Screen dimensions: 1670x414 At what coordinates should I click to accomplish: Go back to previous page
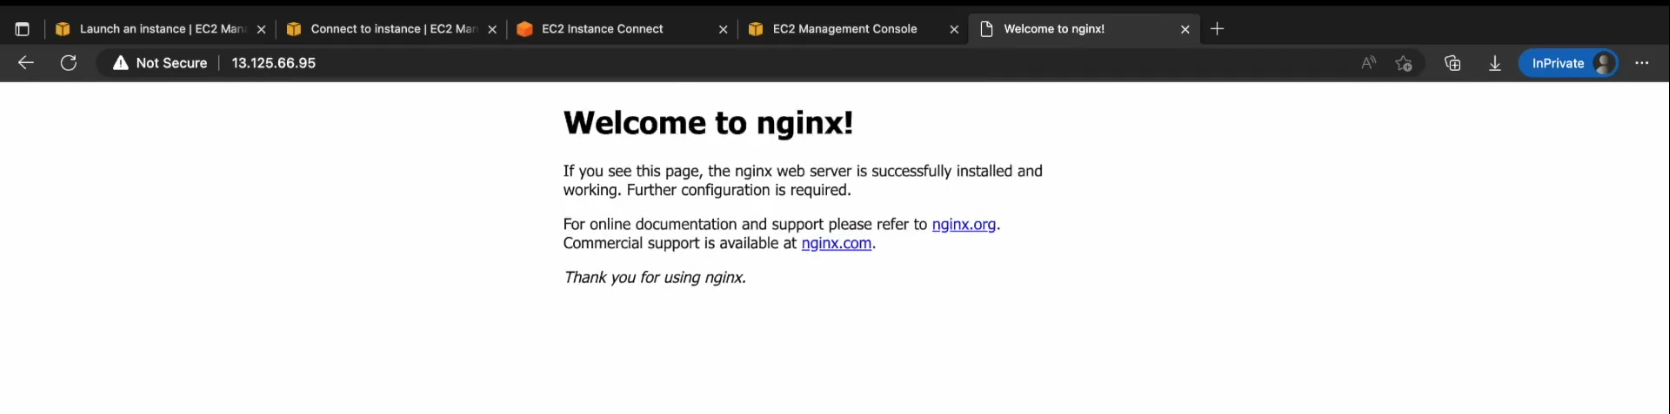coord(26,63)
